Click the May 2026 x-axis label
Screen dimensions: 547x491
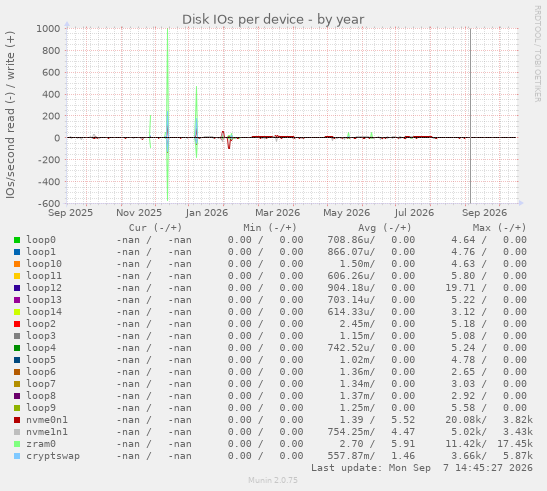(346, 213)
